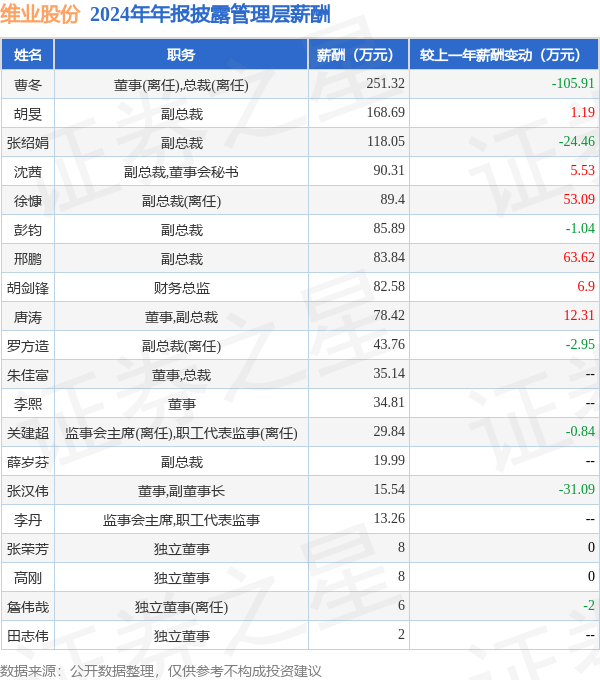The image size is (600, 680).
Task: Click the change value 12.31
Action: (579, 316)
